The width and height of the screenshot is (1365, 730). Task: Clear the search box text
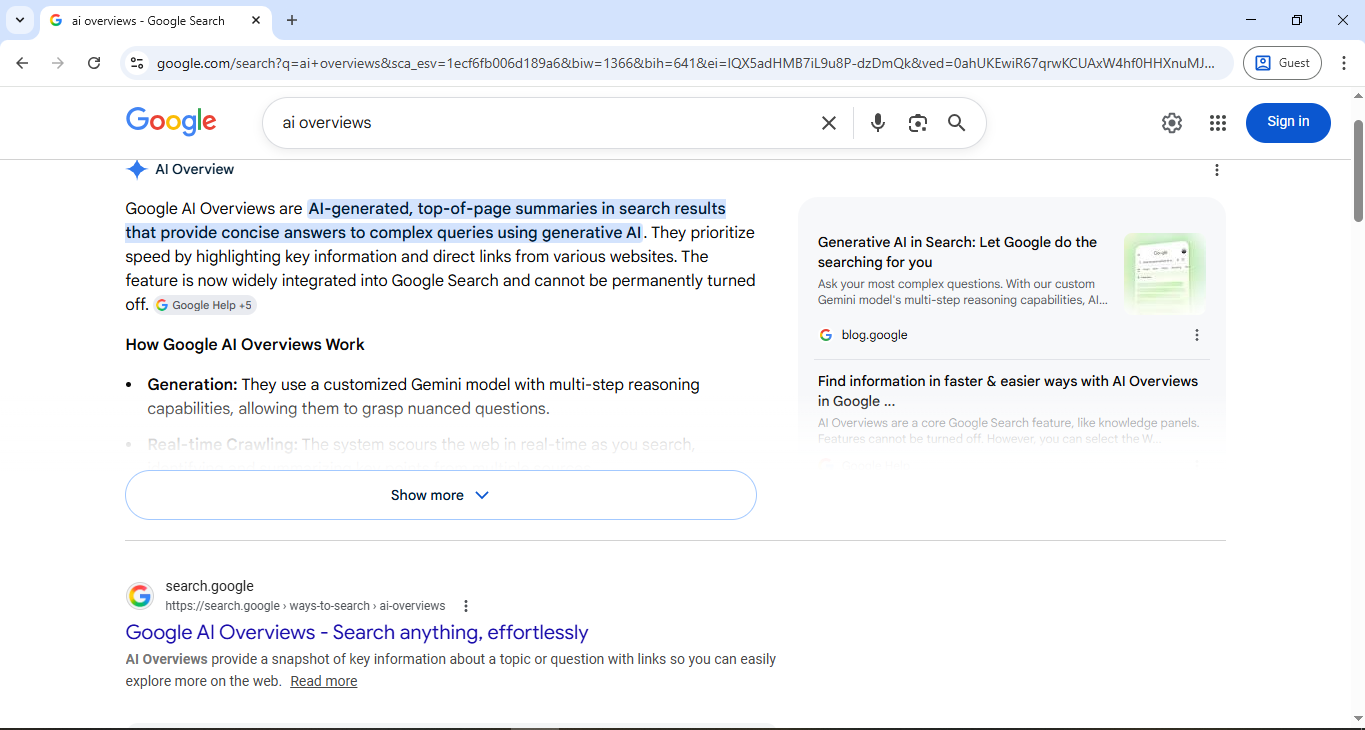tap(829, 123)
